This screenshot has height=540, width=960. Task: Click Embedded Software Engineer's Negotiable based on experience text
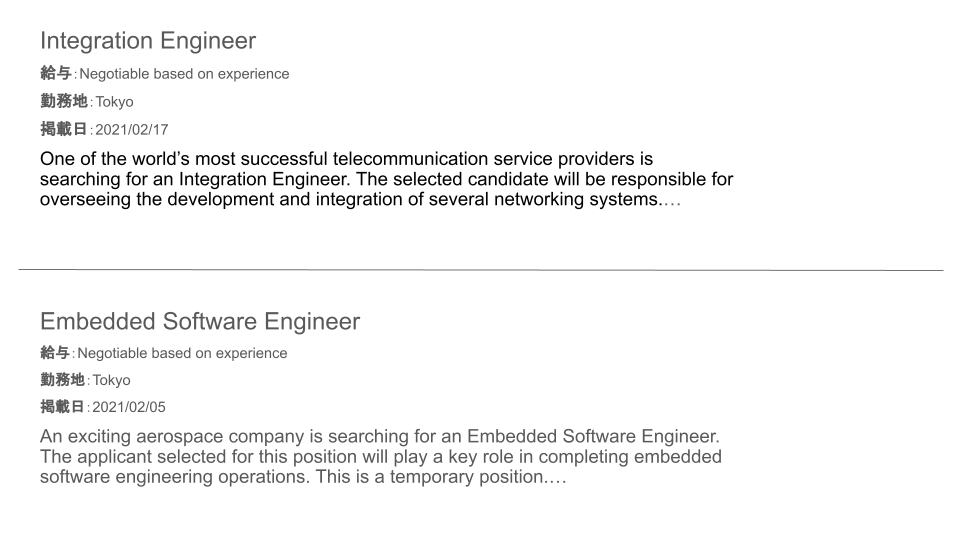[182, 353]
